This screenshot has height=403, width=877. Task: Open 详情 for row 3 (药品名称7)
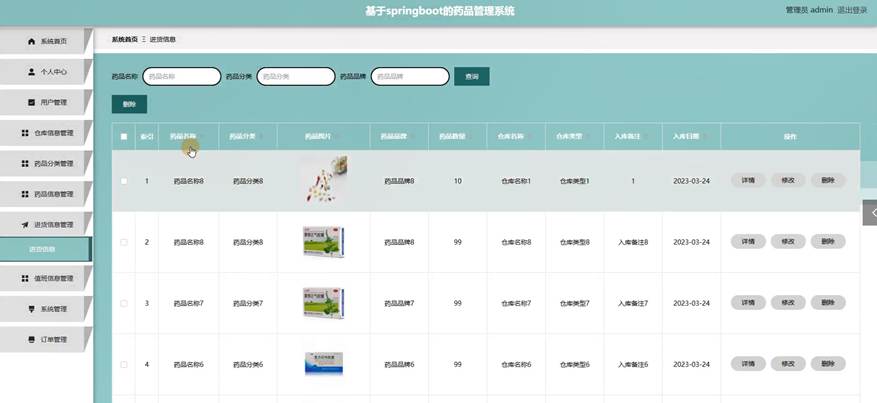[748, 302]
